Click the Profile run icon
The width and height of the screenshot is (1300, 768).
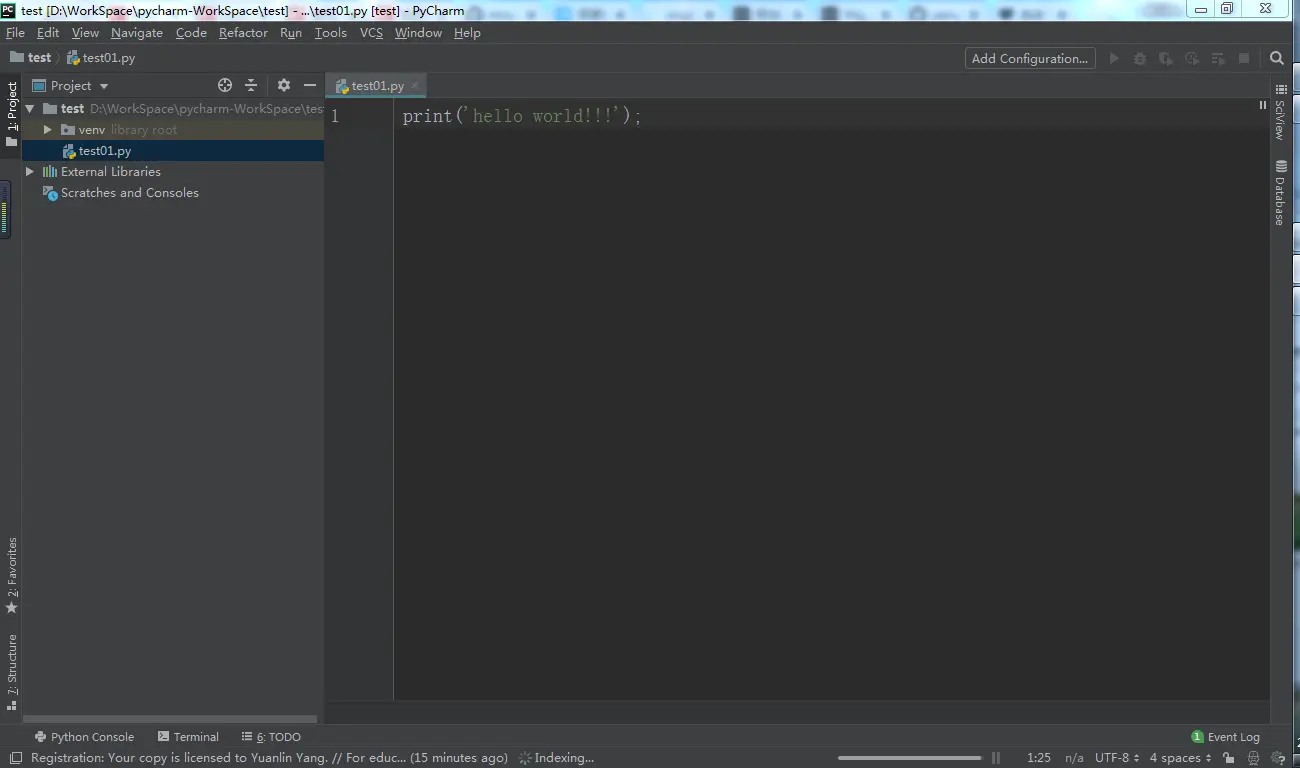(x=1192, y=59)
